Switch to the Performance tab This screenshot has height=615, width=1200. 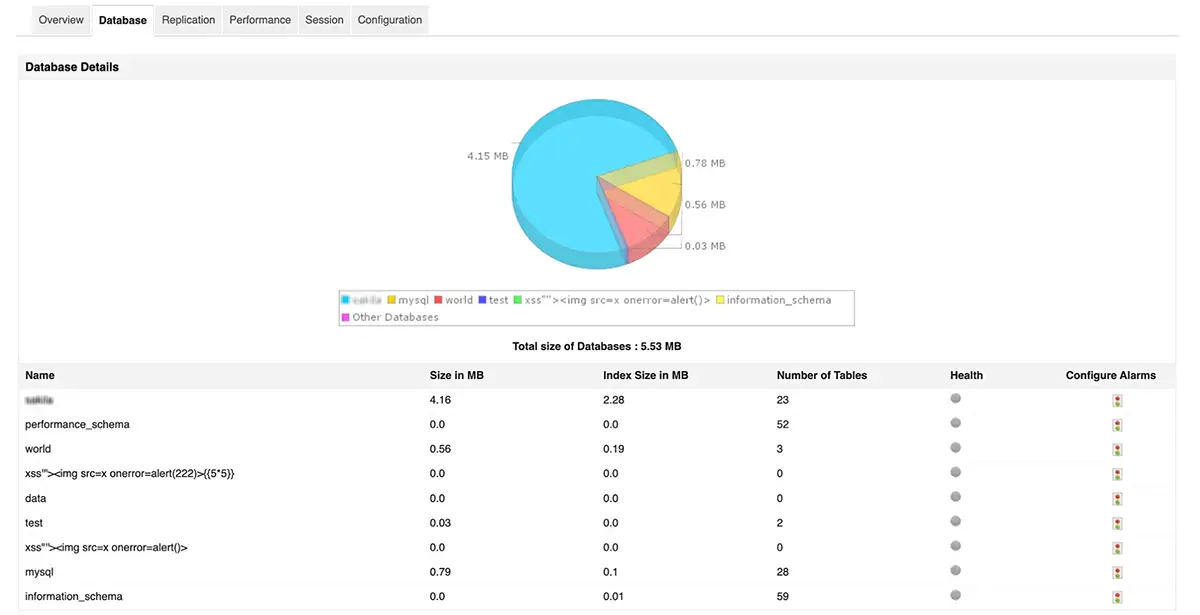[x=259, y=19]
